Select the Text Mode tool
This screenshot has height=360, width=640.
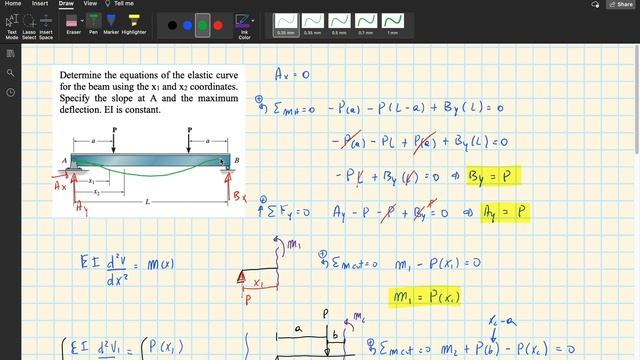[x=12, y=26]
